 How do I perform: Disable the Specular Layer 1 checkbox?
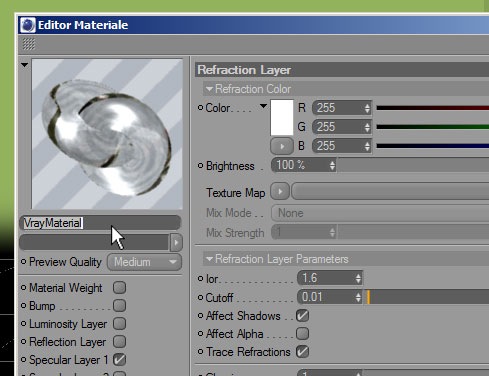(x=119, y=360)
